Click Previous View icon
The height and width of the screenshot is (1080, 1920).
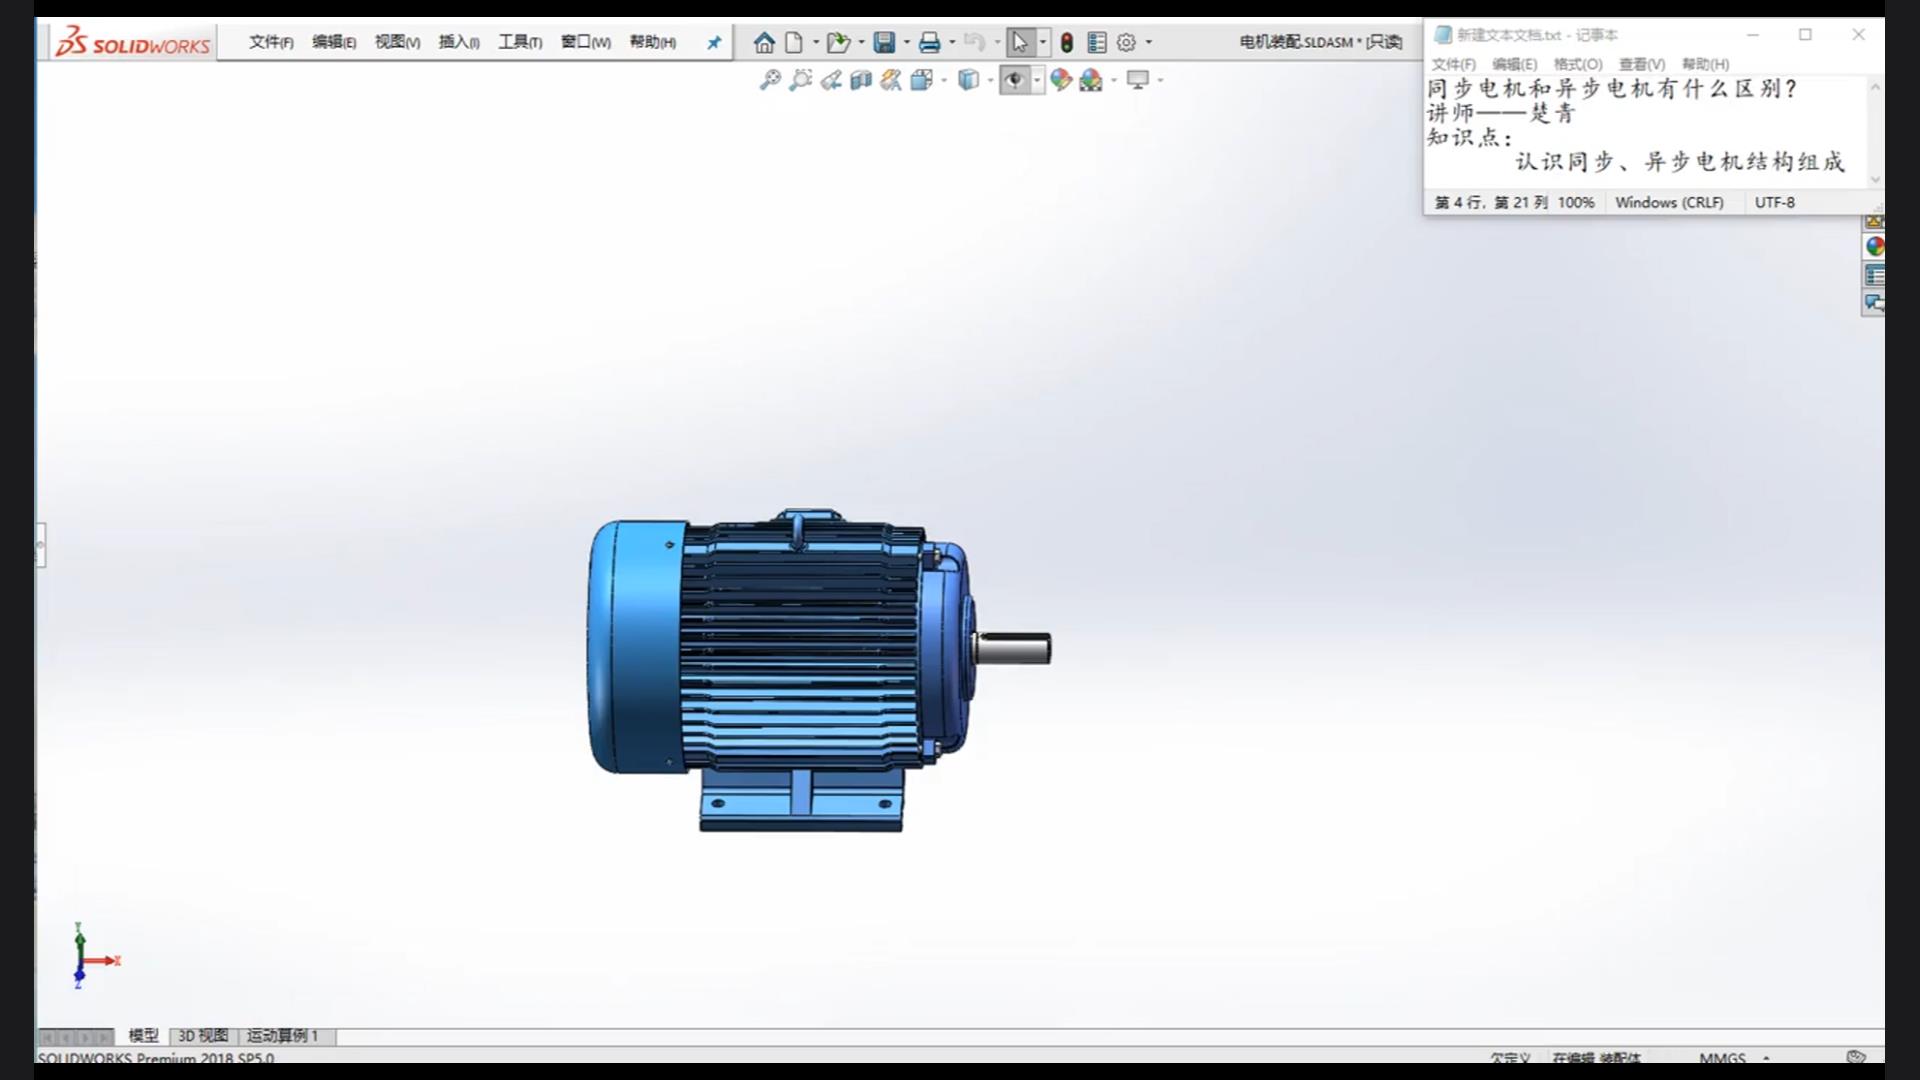[x=830, y=80]
